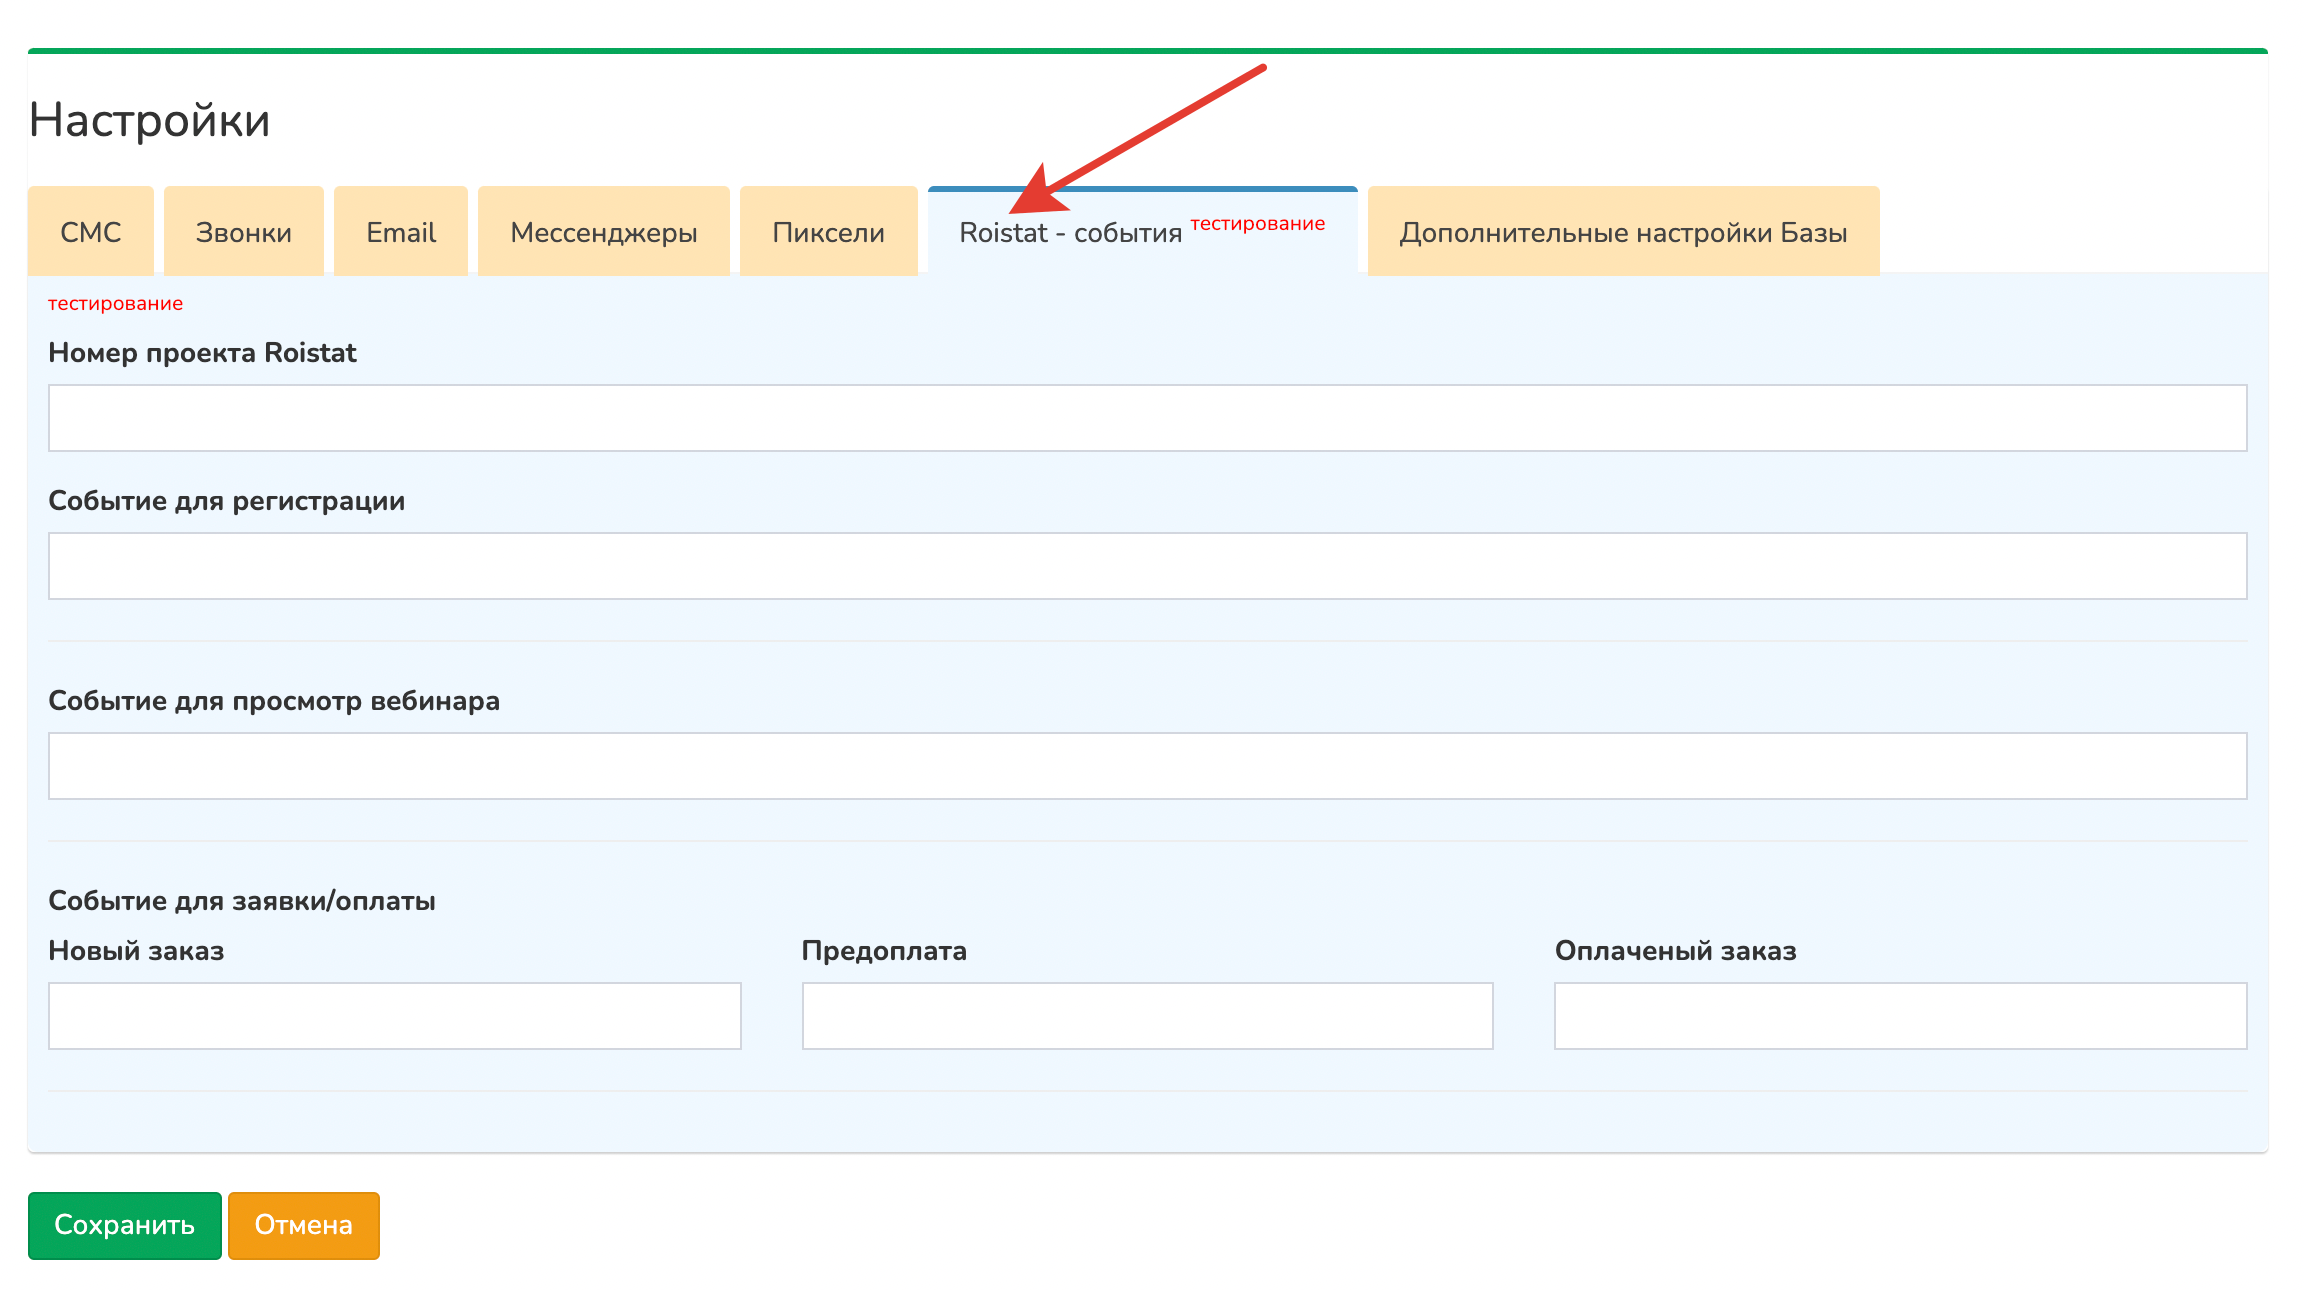
Task: Open Дополнительные настройки Базы tab
Action: tap(1623, 232)
